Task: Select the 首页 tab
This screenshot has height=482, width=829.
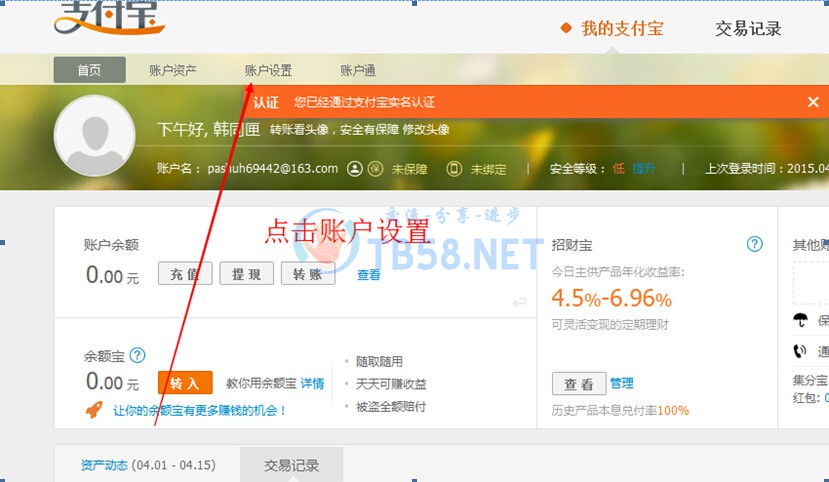Action: click(x=89, y=70)
